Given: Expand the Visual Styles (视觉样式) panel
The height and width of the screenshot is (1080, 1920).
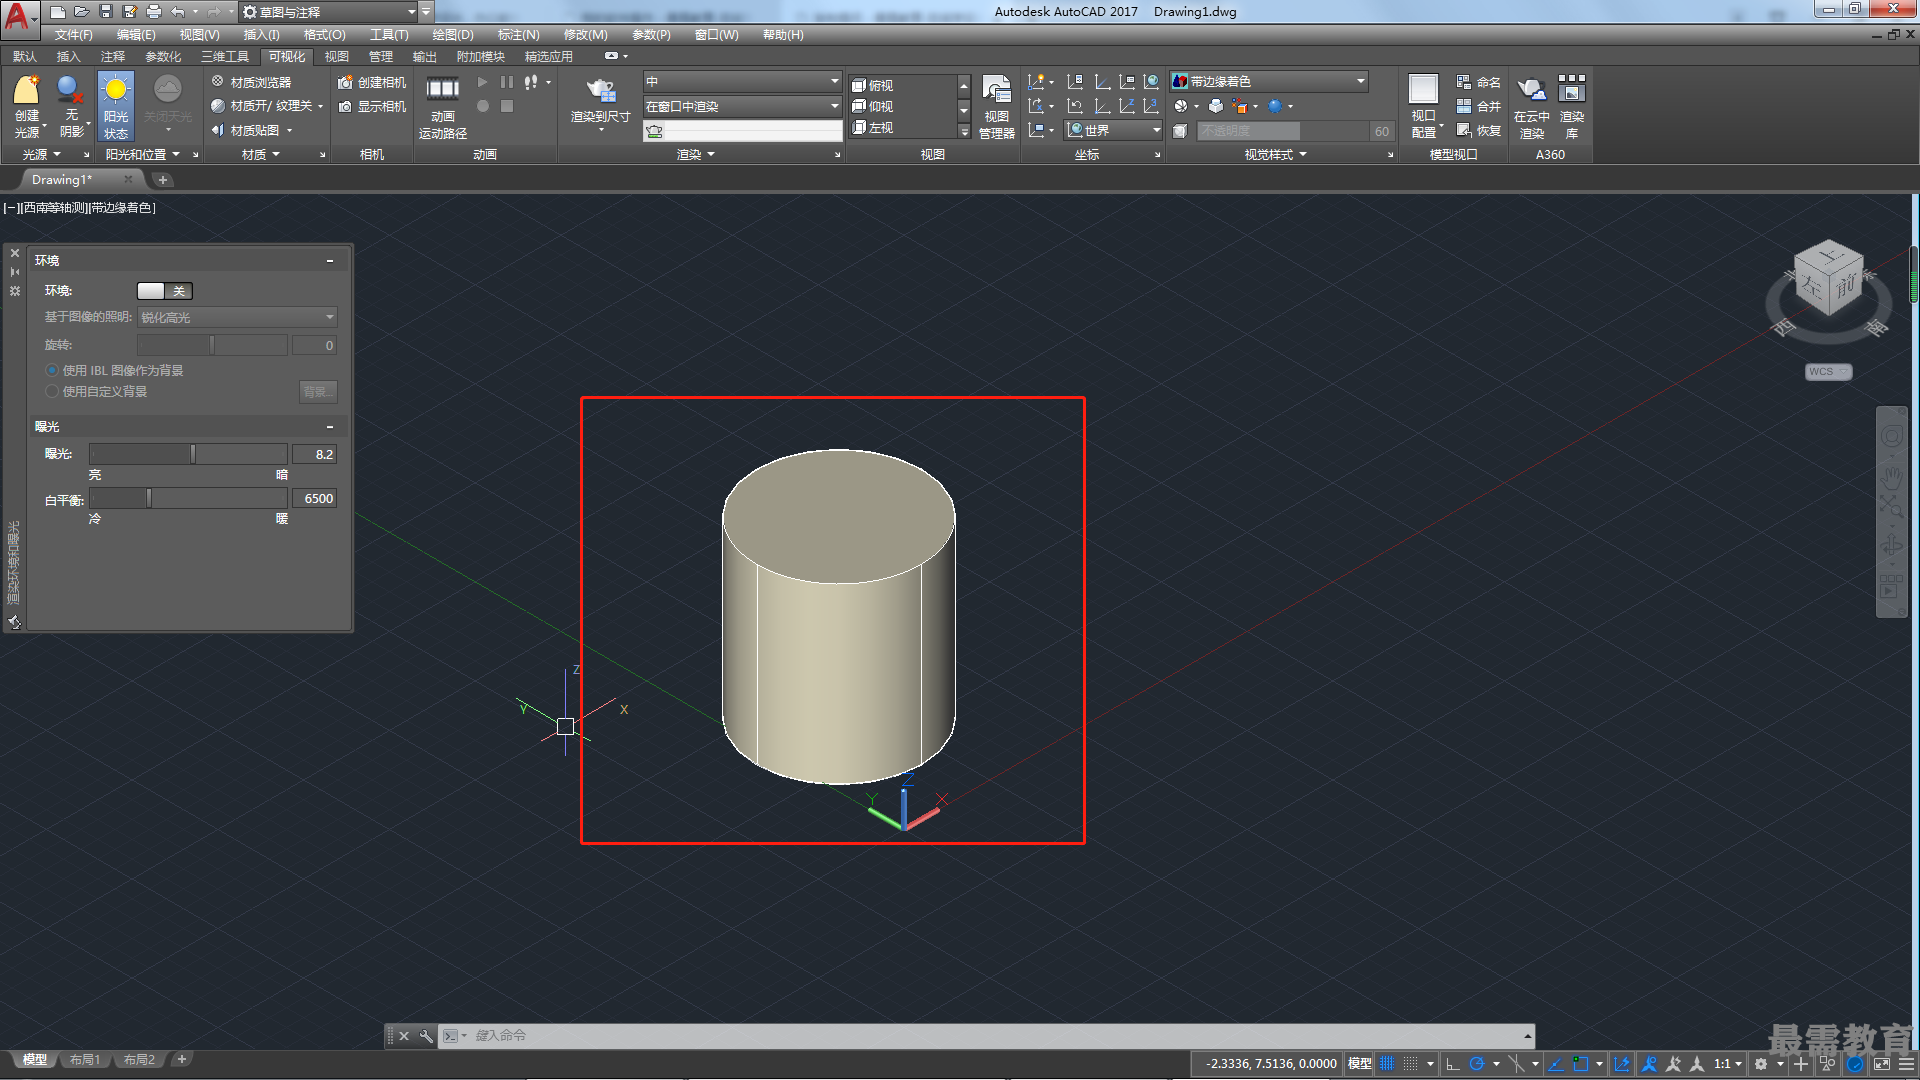Looking at the screenshot, I should [1275, 154].
